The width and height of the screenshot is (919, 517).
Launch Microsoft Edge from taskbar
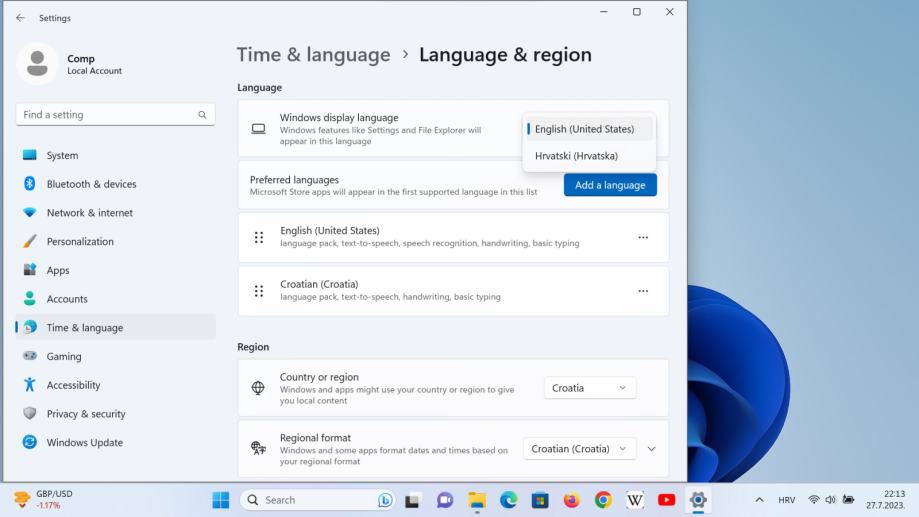pos(509,500)
